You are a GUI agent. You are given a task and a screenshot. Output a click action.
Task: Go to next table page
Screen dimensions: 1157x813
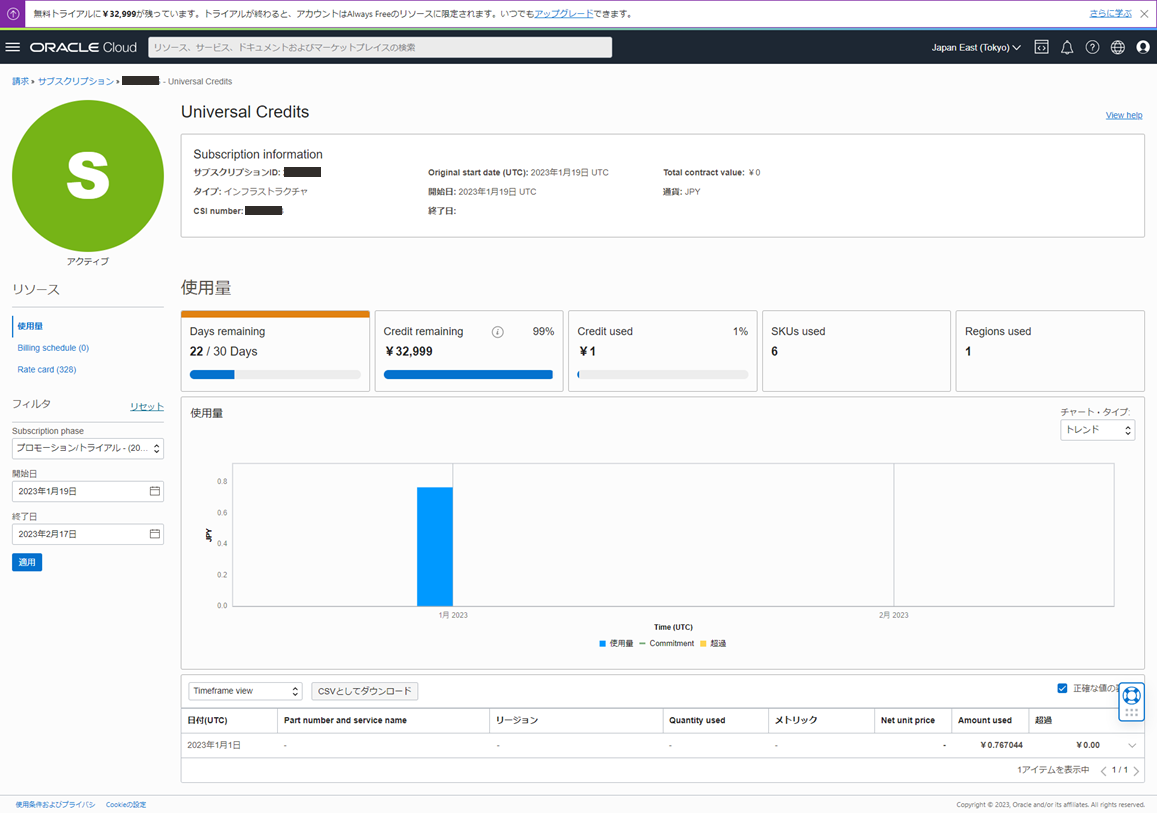[1136, 771]
